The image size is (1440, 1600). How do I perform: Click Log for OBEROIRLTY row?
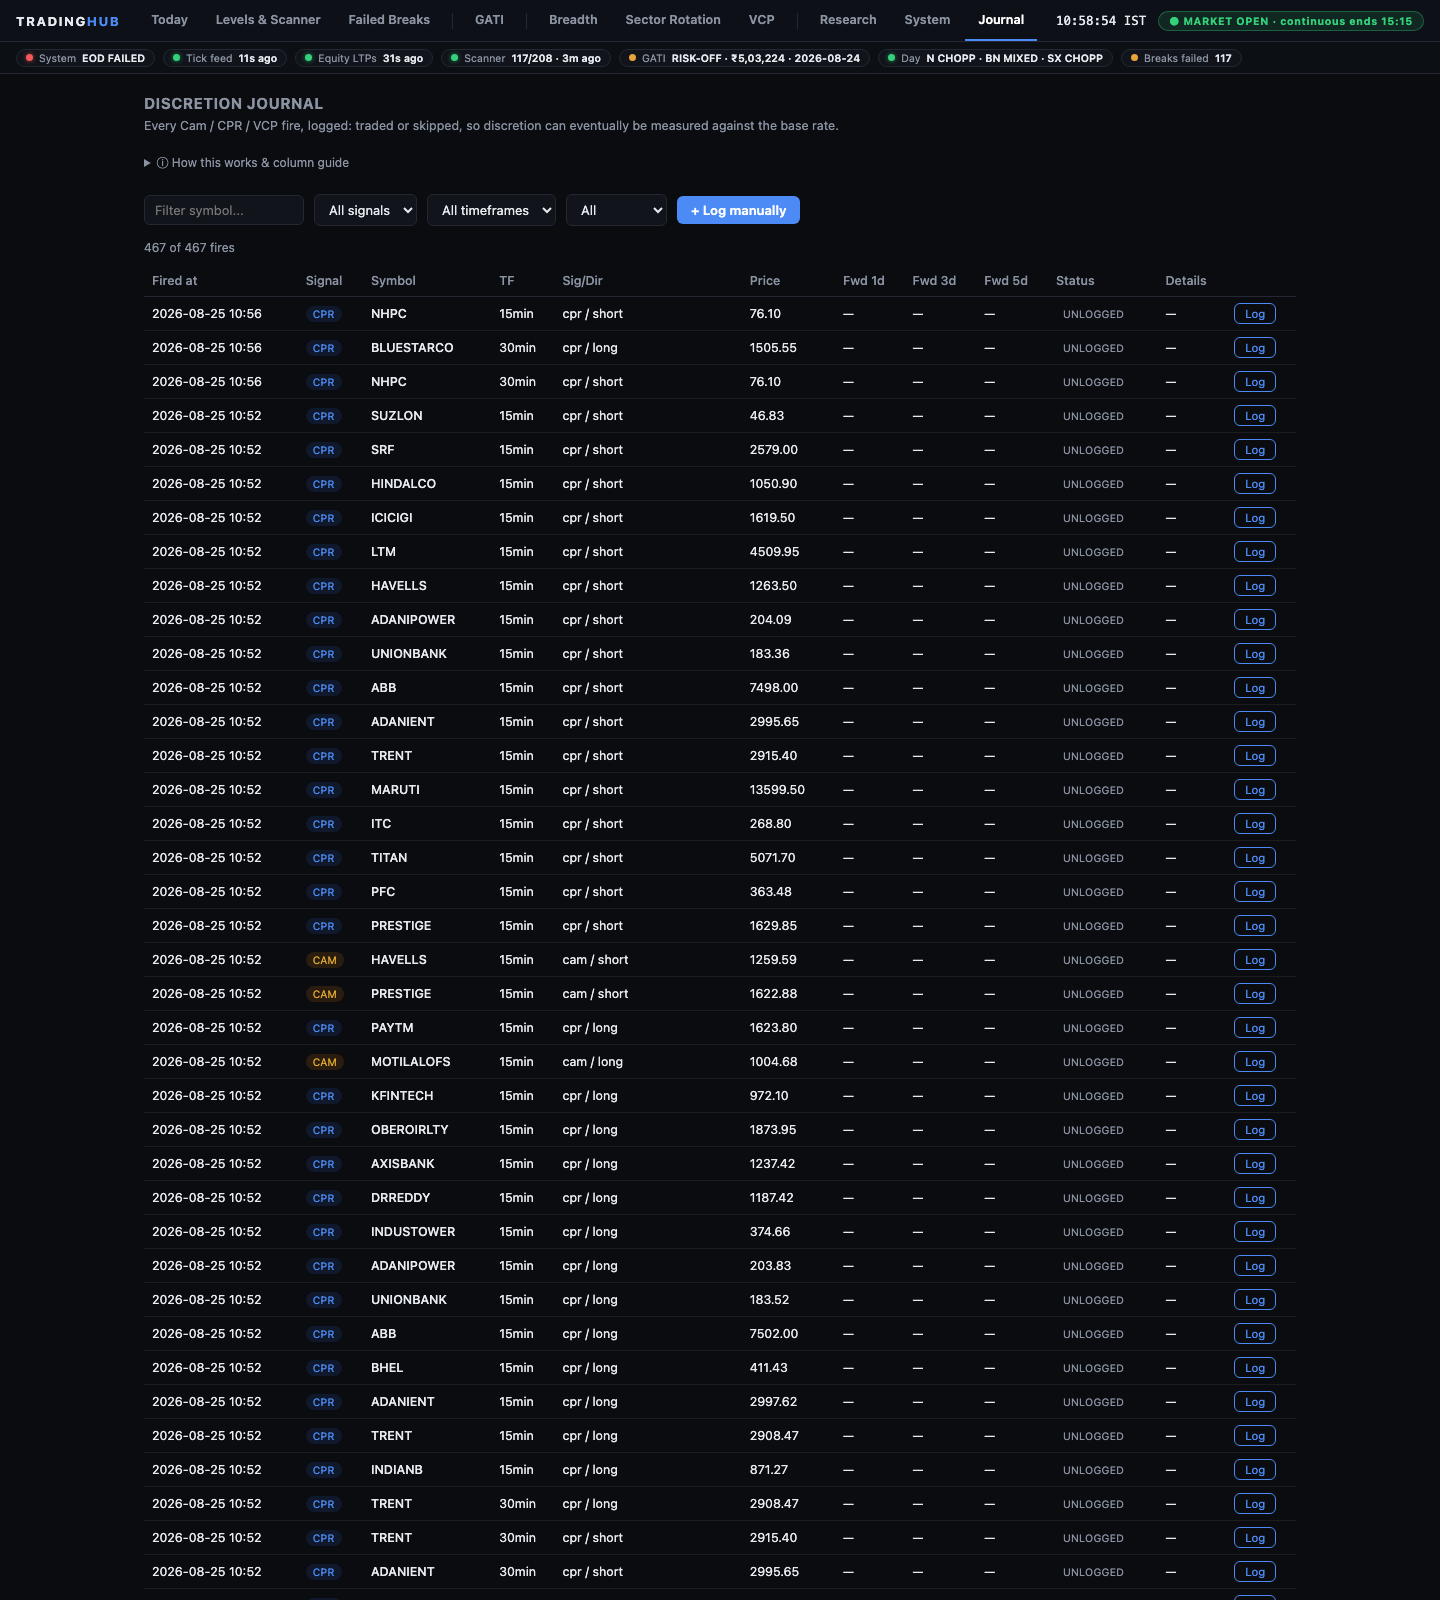coord(1255,1130)
